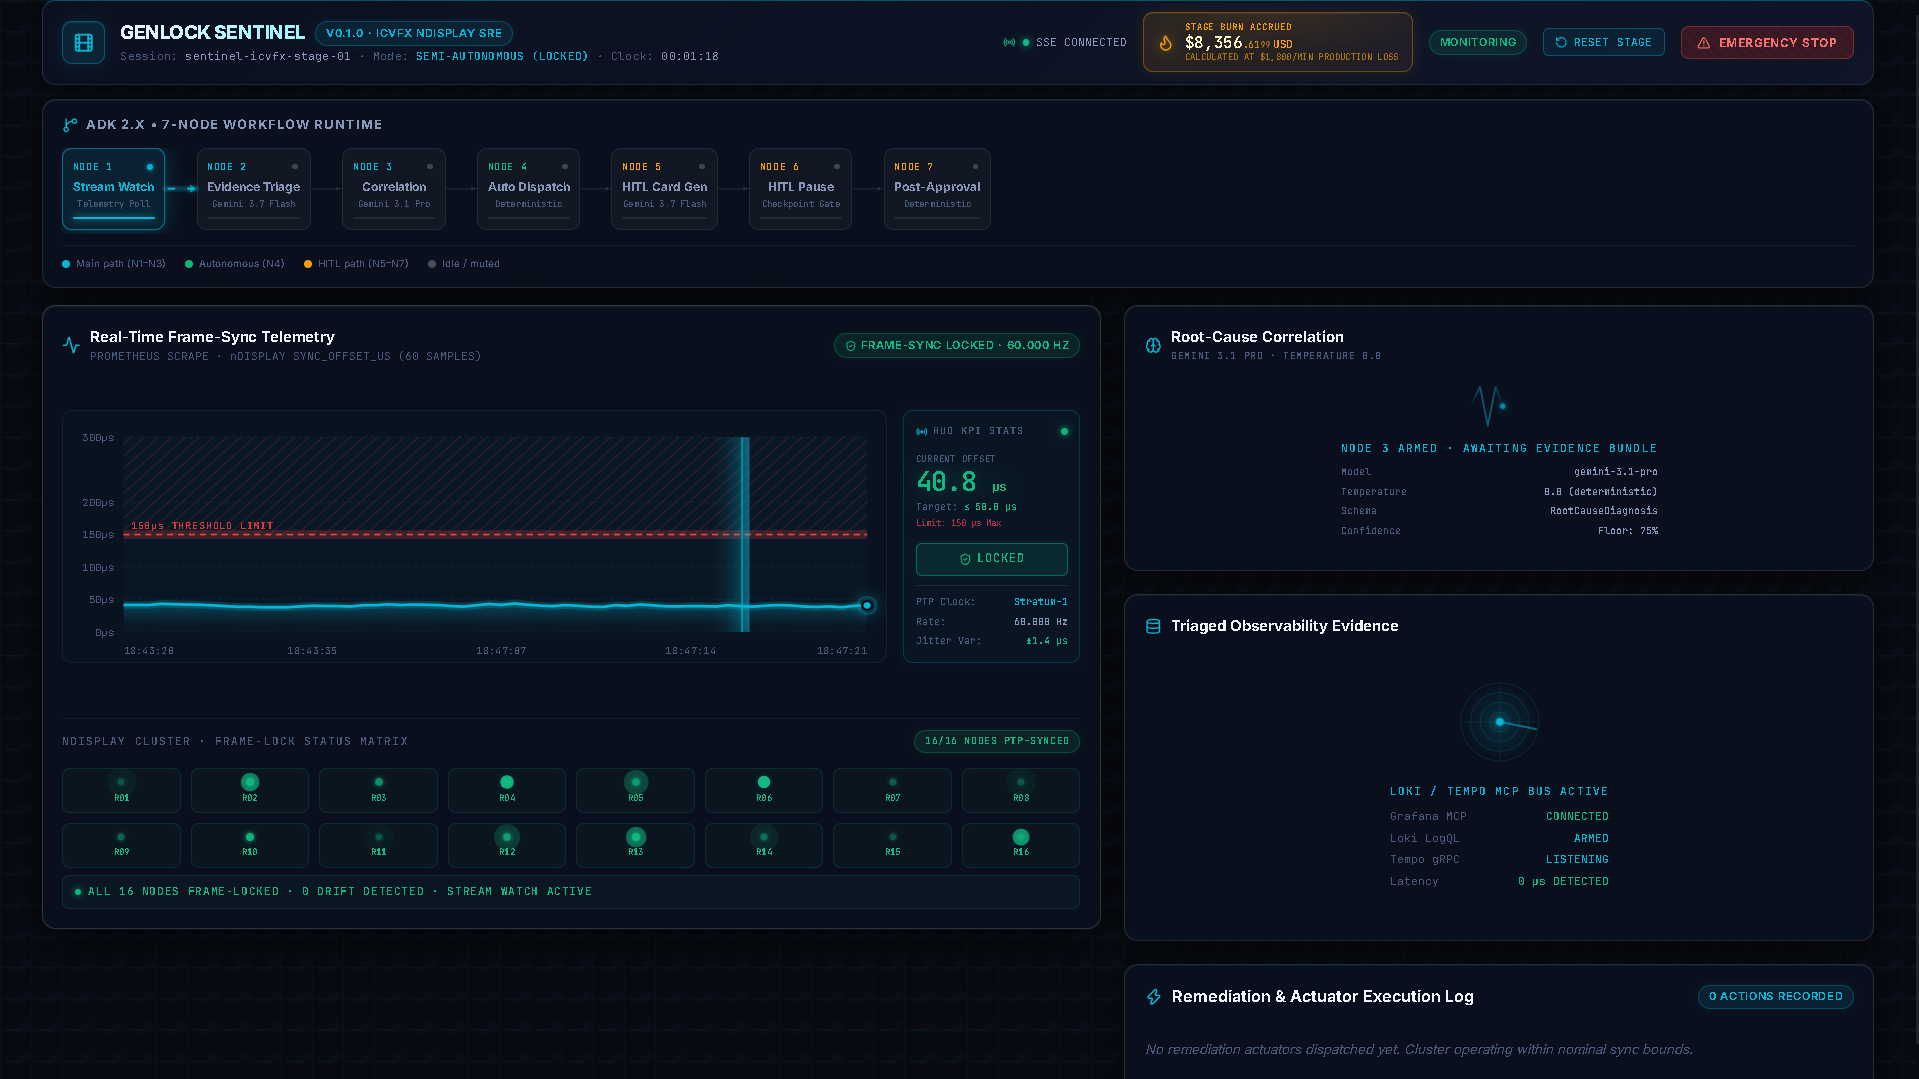The image size is (1919, 1079).
Task: Click R06 node status indicator
Action: [764, 782]
